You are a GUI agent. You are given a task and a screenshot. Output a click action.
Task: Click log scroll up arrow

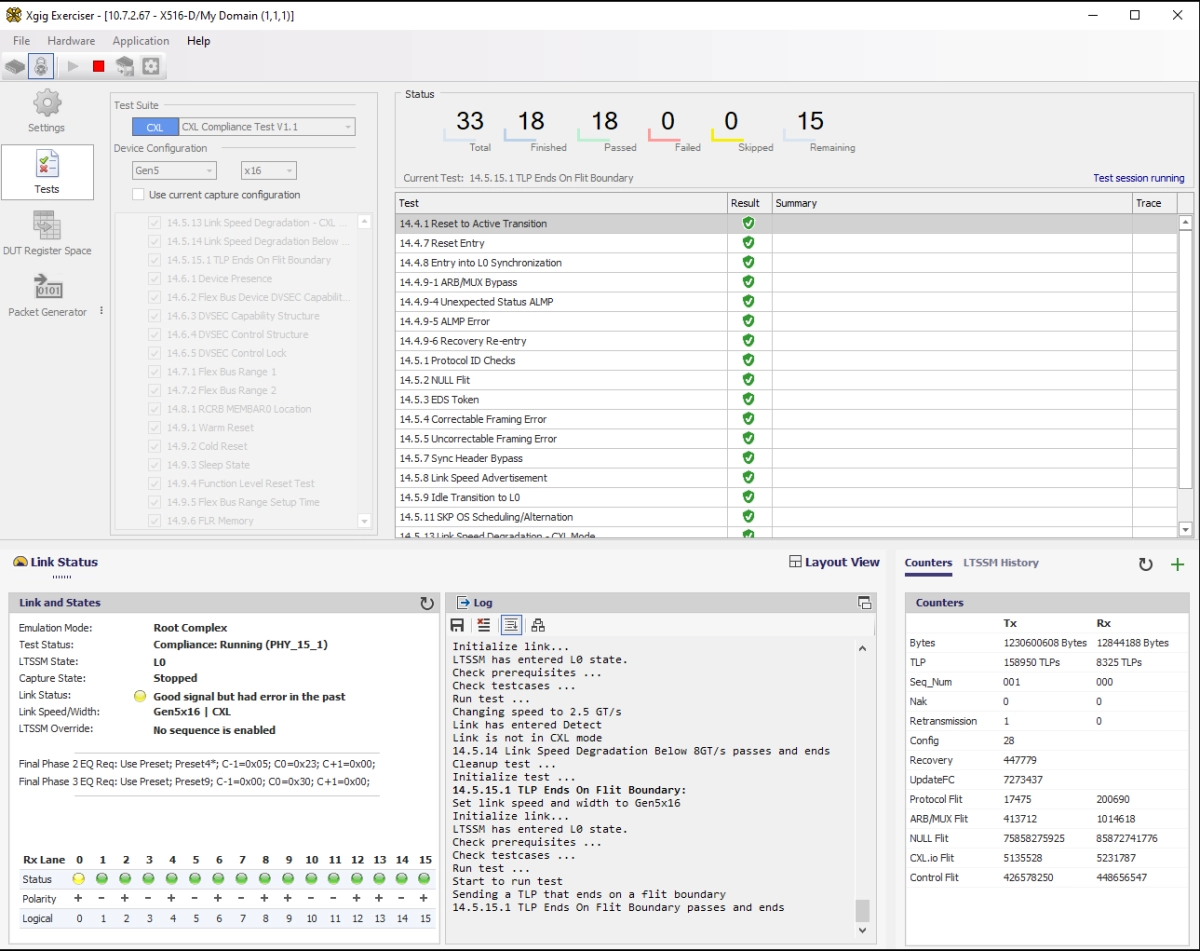862,648
